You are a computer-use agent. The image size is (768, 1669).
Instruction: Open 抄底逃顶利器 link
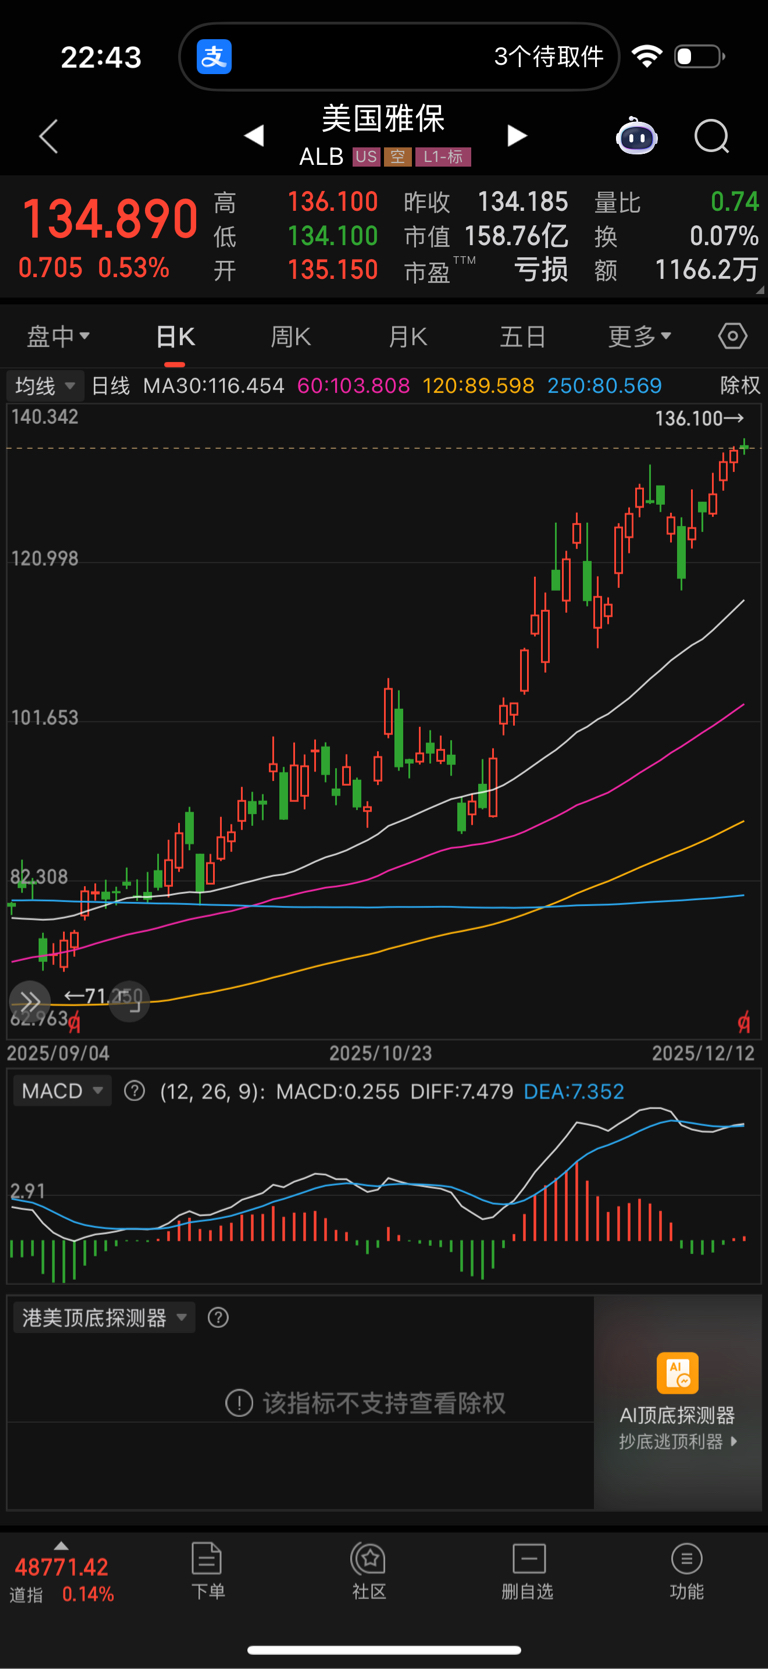(x=678, y=1441)
